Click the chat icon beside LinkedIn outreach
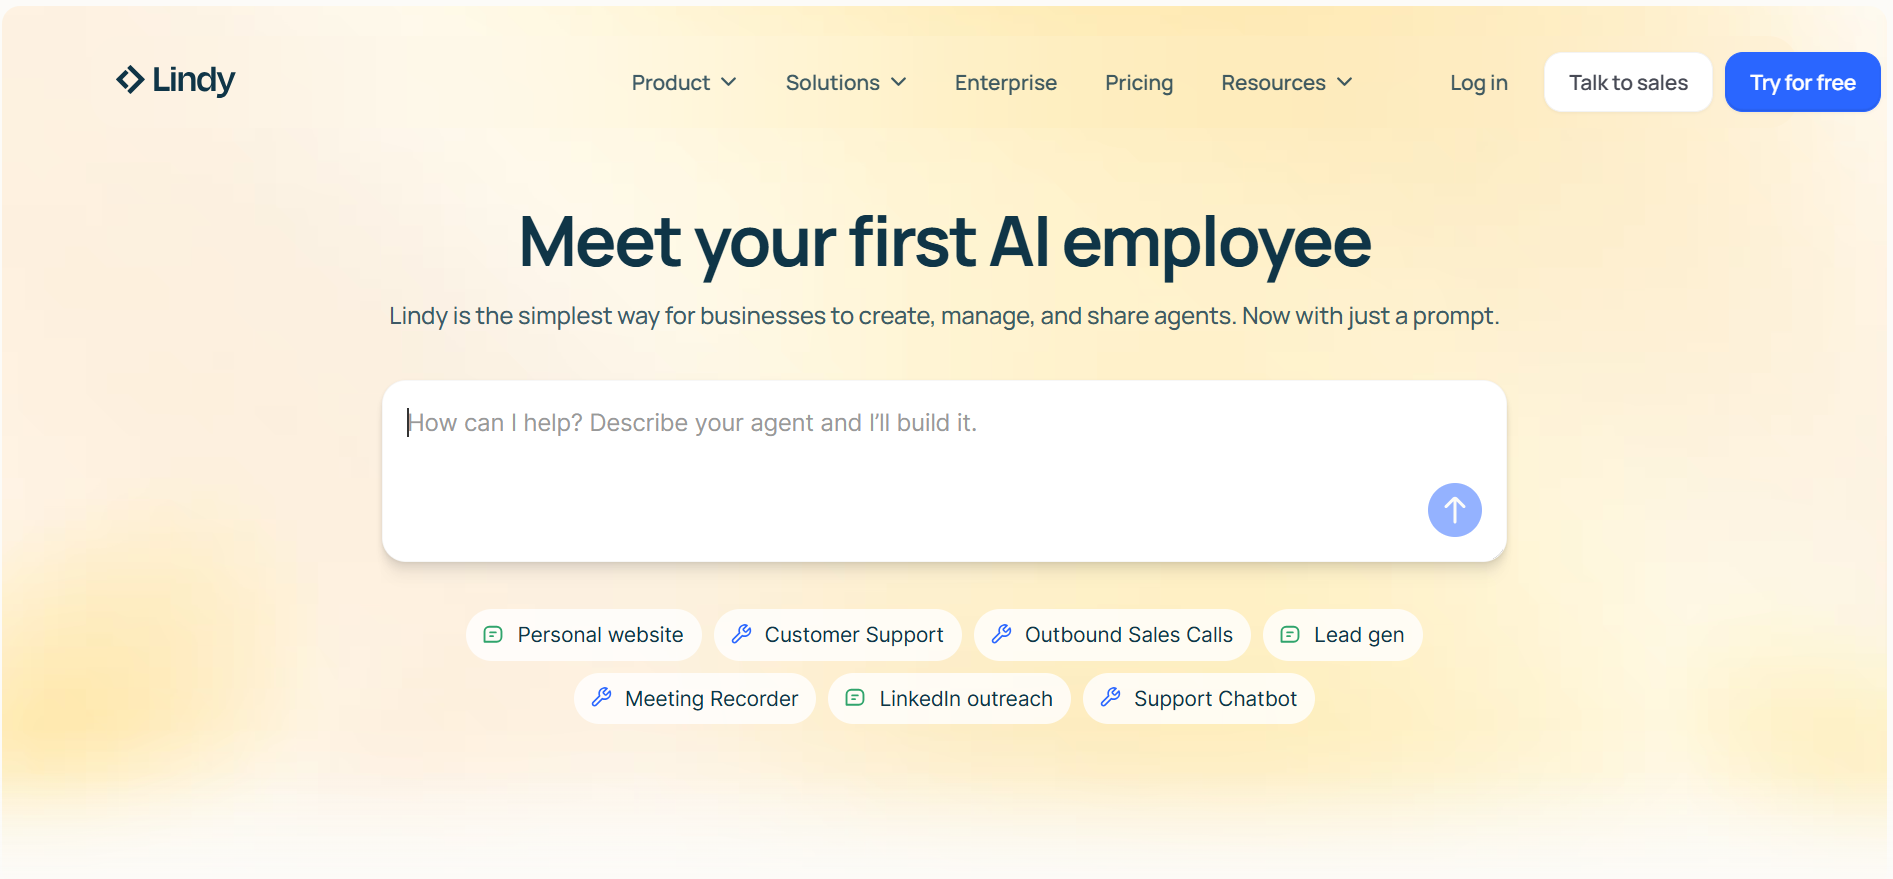The height and width of the screenshot is (879, 1893). coord(855,698)
